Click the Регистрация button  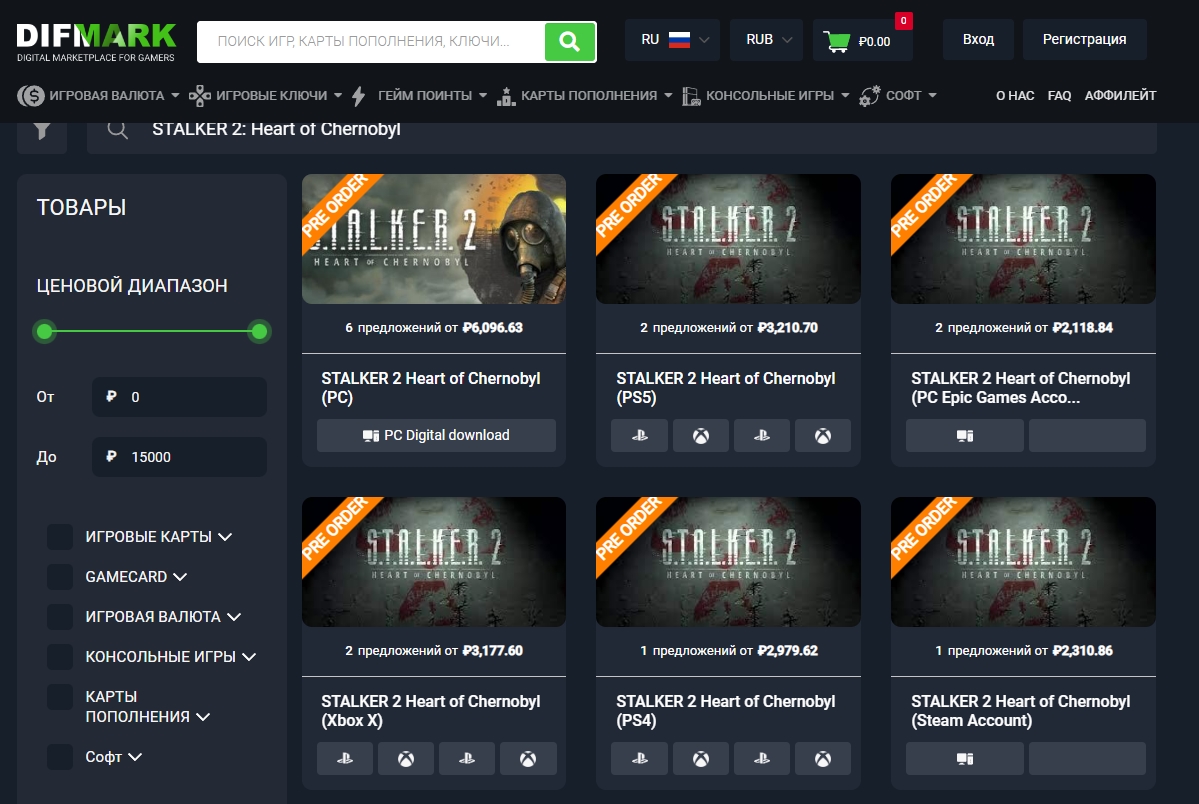[x=1084, y=40]
